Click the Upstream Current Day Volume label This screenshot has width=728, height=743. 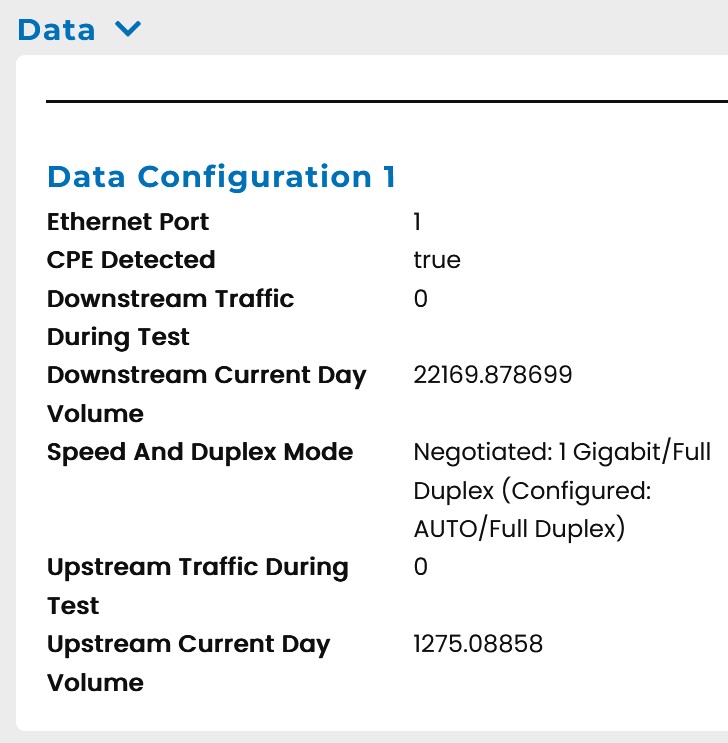tap(188, 663)
